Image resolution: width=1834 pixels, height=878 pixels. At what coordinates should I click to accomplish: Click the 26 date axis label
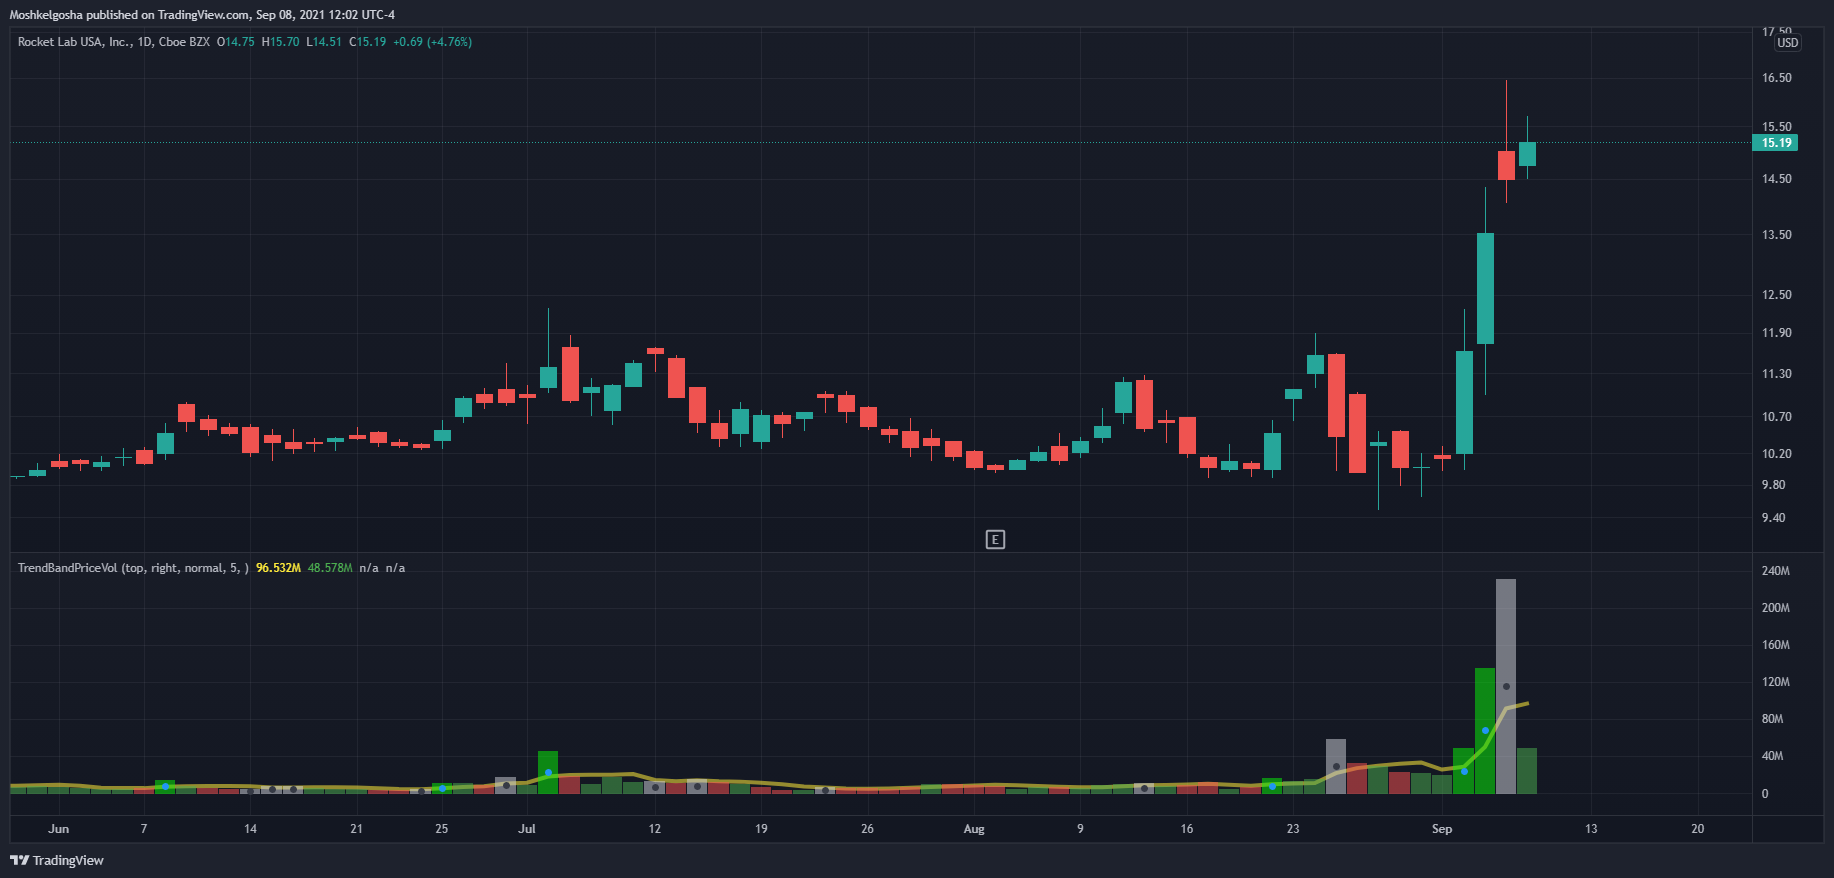pyautogui.click(x=867, y=829)
